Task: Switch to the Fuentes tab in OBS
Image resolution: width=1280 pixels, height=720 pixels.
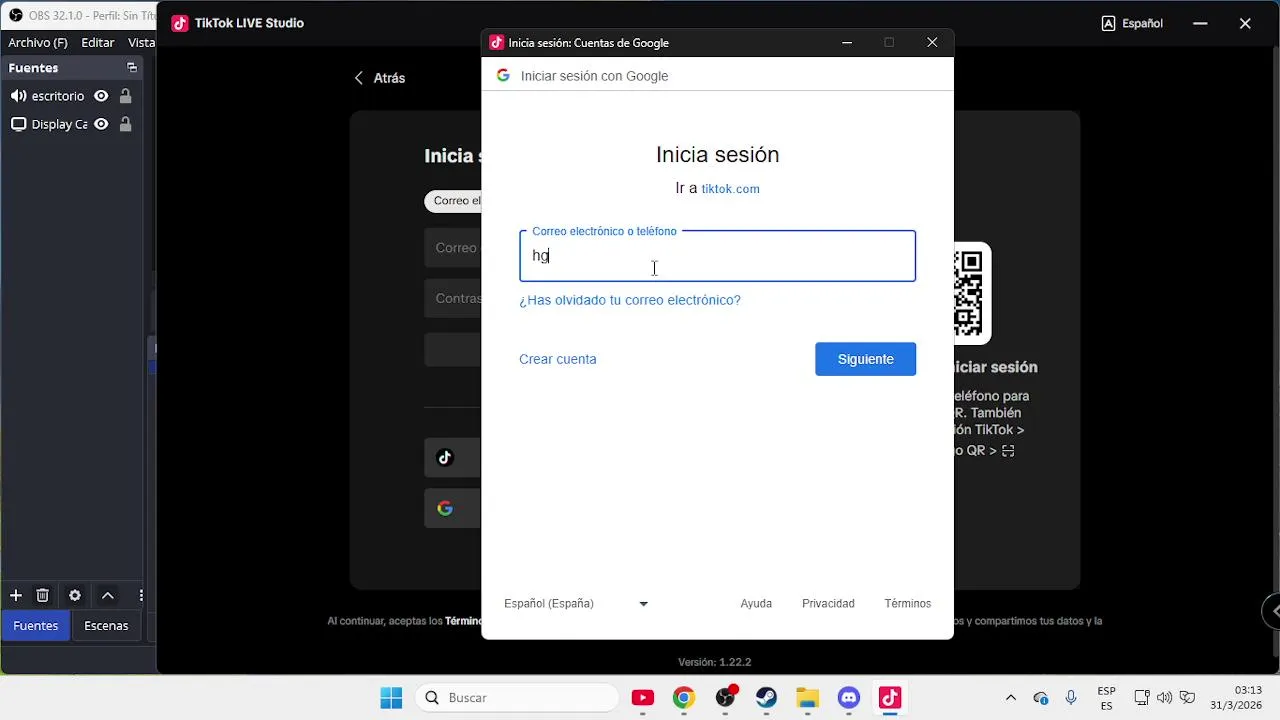Action: point(36,626)
